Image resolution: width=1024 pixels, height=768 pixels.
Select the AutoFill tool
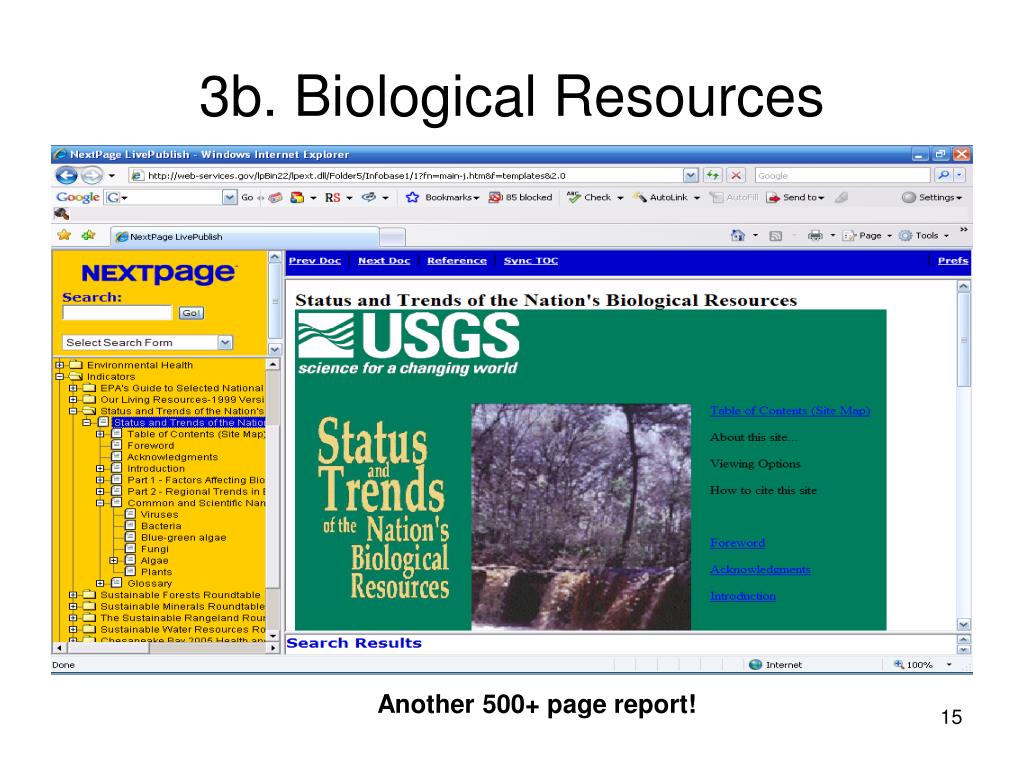tap(735, 197)
